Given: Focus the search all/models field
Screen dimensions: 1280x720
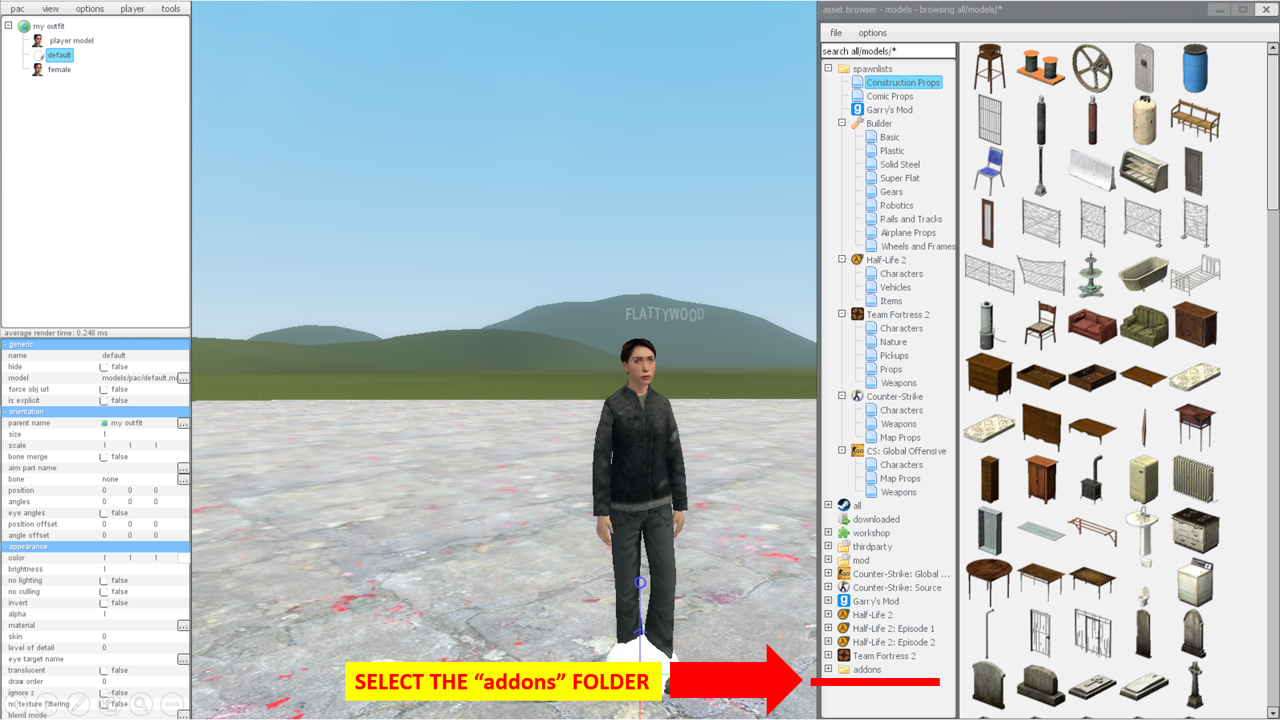Looking at the screenshot, I should click(x=888, y=51).
